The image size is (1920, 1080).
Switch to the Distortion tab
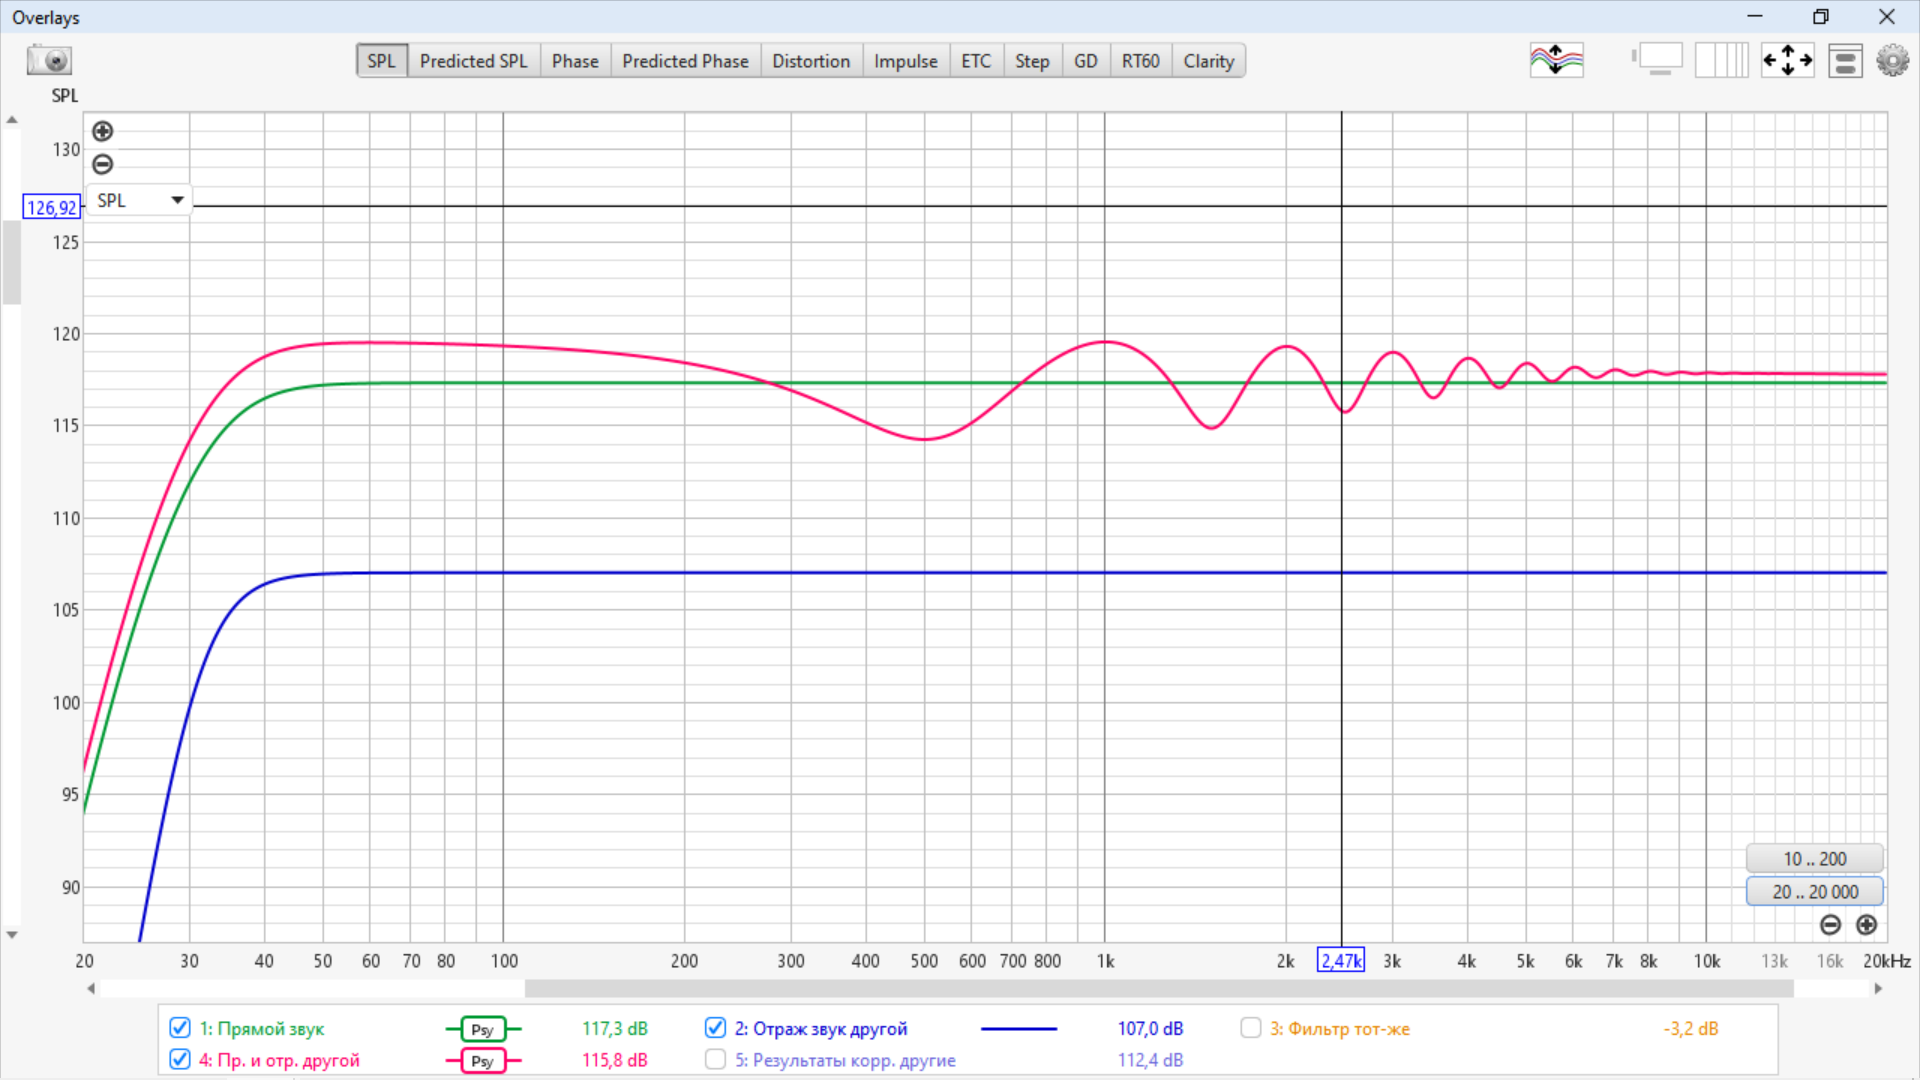810,61
